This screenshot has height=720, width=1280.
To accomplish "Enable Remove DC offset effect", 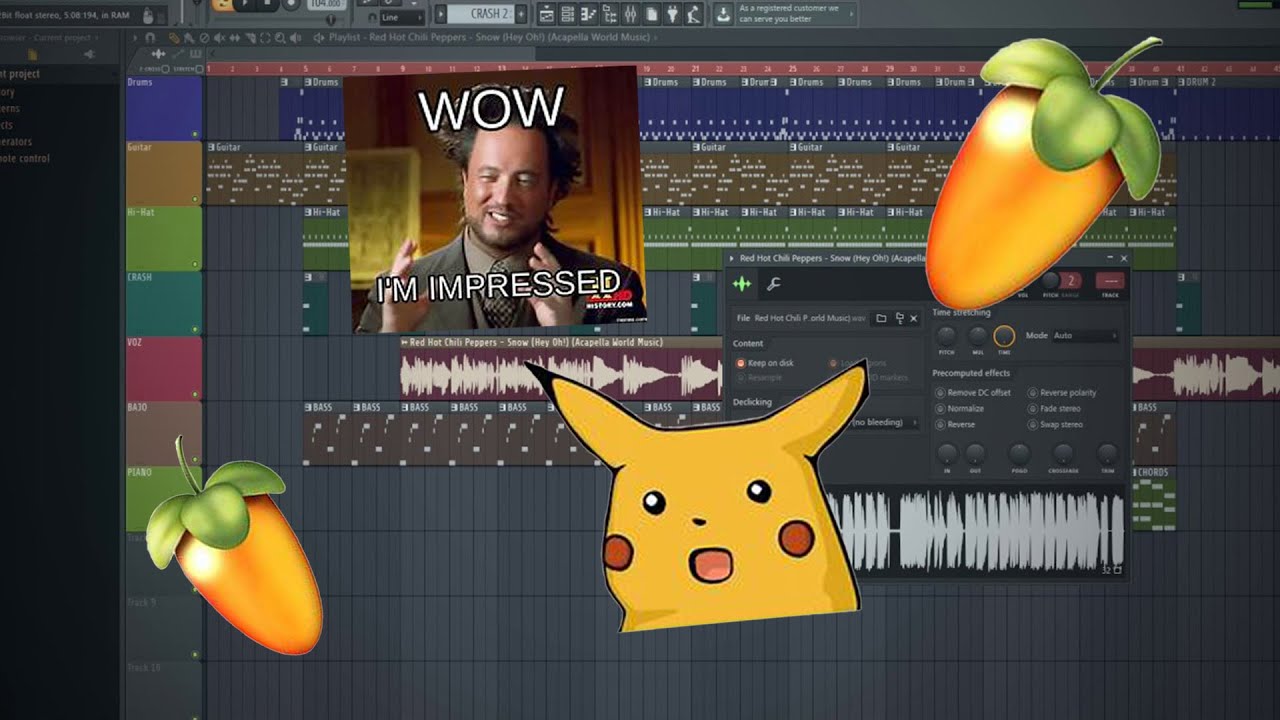I will tap(974, 393).
